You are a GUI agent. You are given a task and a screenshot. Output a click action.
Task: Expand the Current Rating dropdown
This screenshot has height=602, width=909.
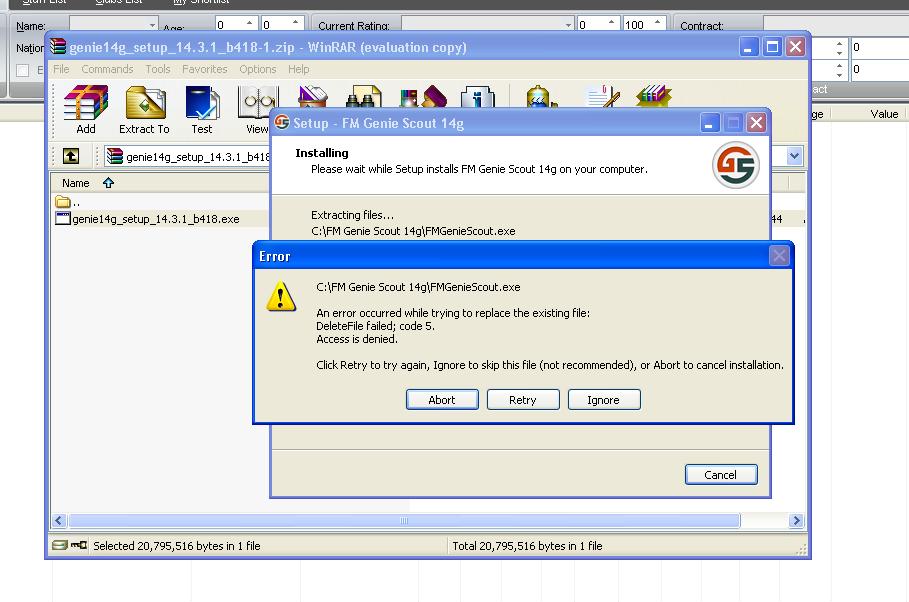(568, 25)
